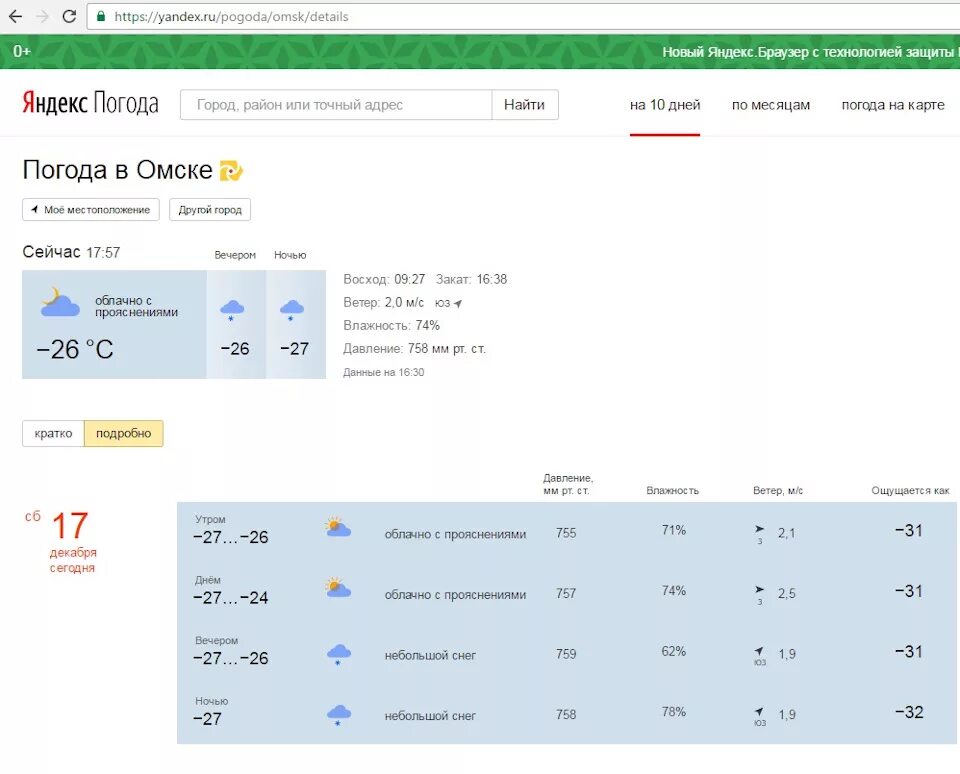Click the Сейчас 17:57 heading
The width and height of the screenshot is (960, 774).
click(71, 252)
